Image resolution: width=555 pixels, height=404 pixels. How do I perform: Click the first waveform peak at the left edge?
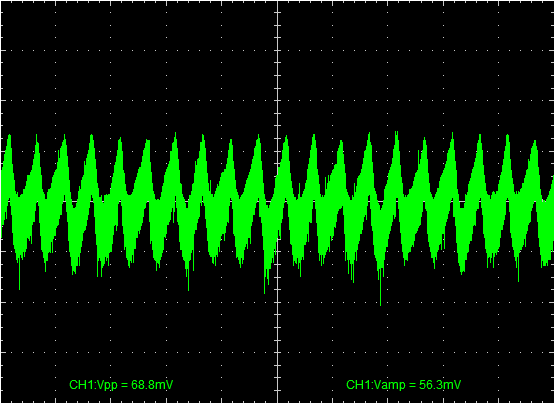click(x=9, y=137)
